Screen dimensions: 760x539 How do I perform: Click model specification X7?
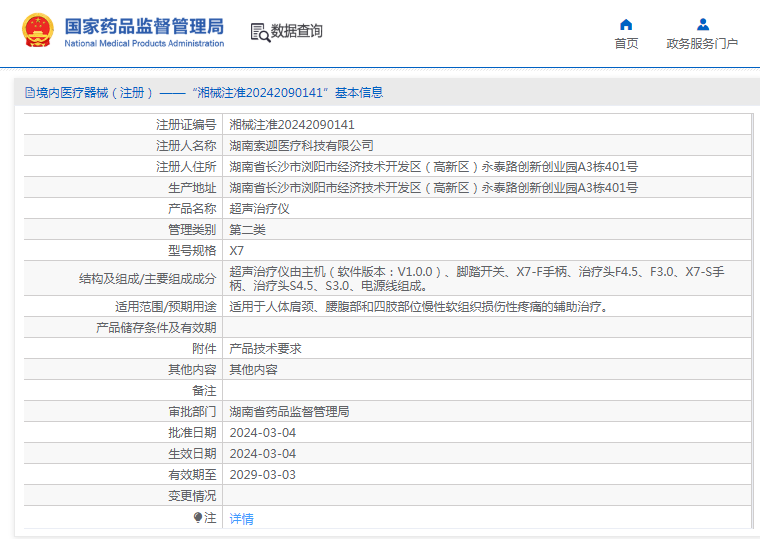(237, 251)
